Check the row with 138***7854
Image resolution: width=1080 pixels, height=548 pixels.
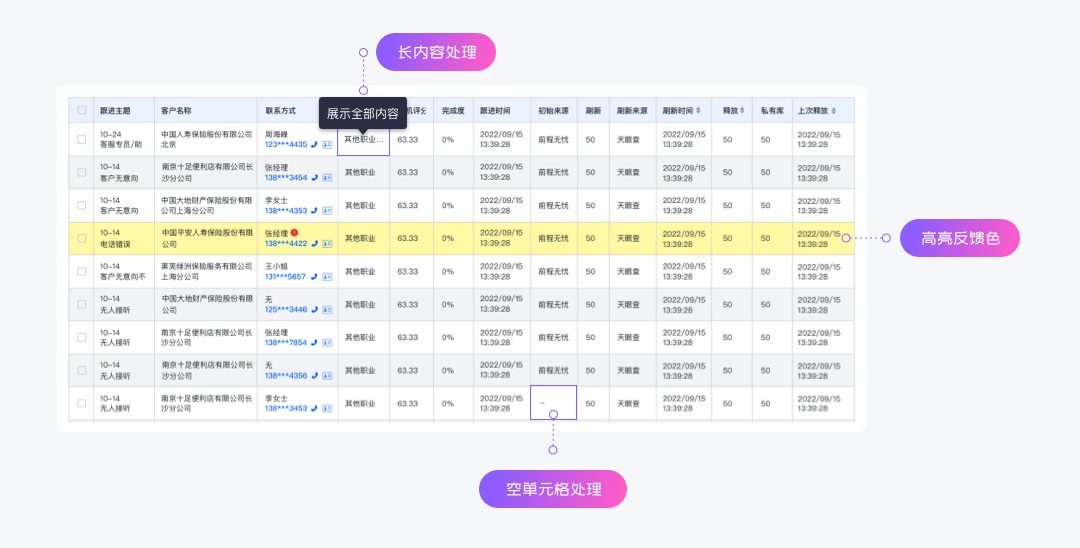[x=82, y=337]
